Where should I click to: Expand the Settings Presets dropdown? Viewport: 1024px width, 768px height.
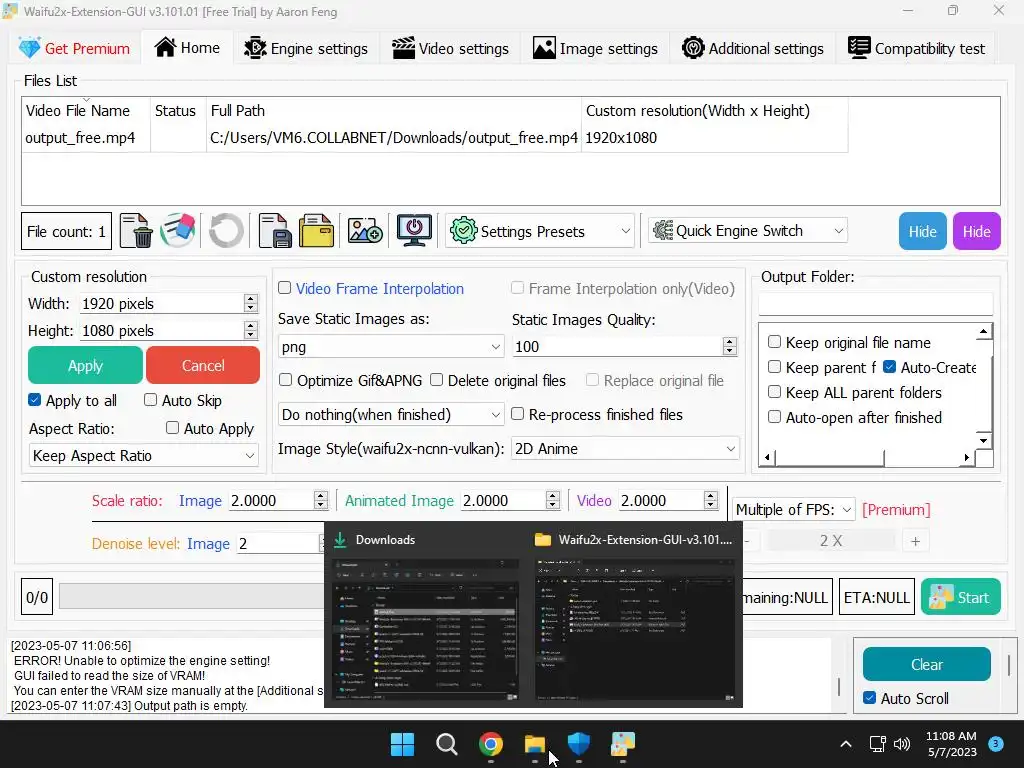[539, 231]
